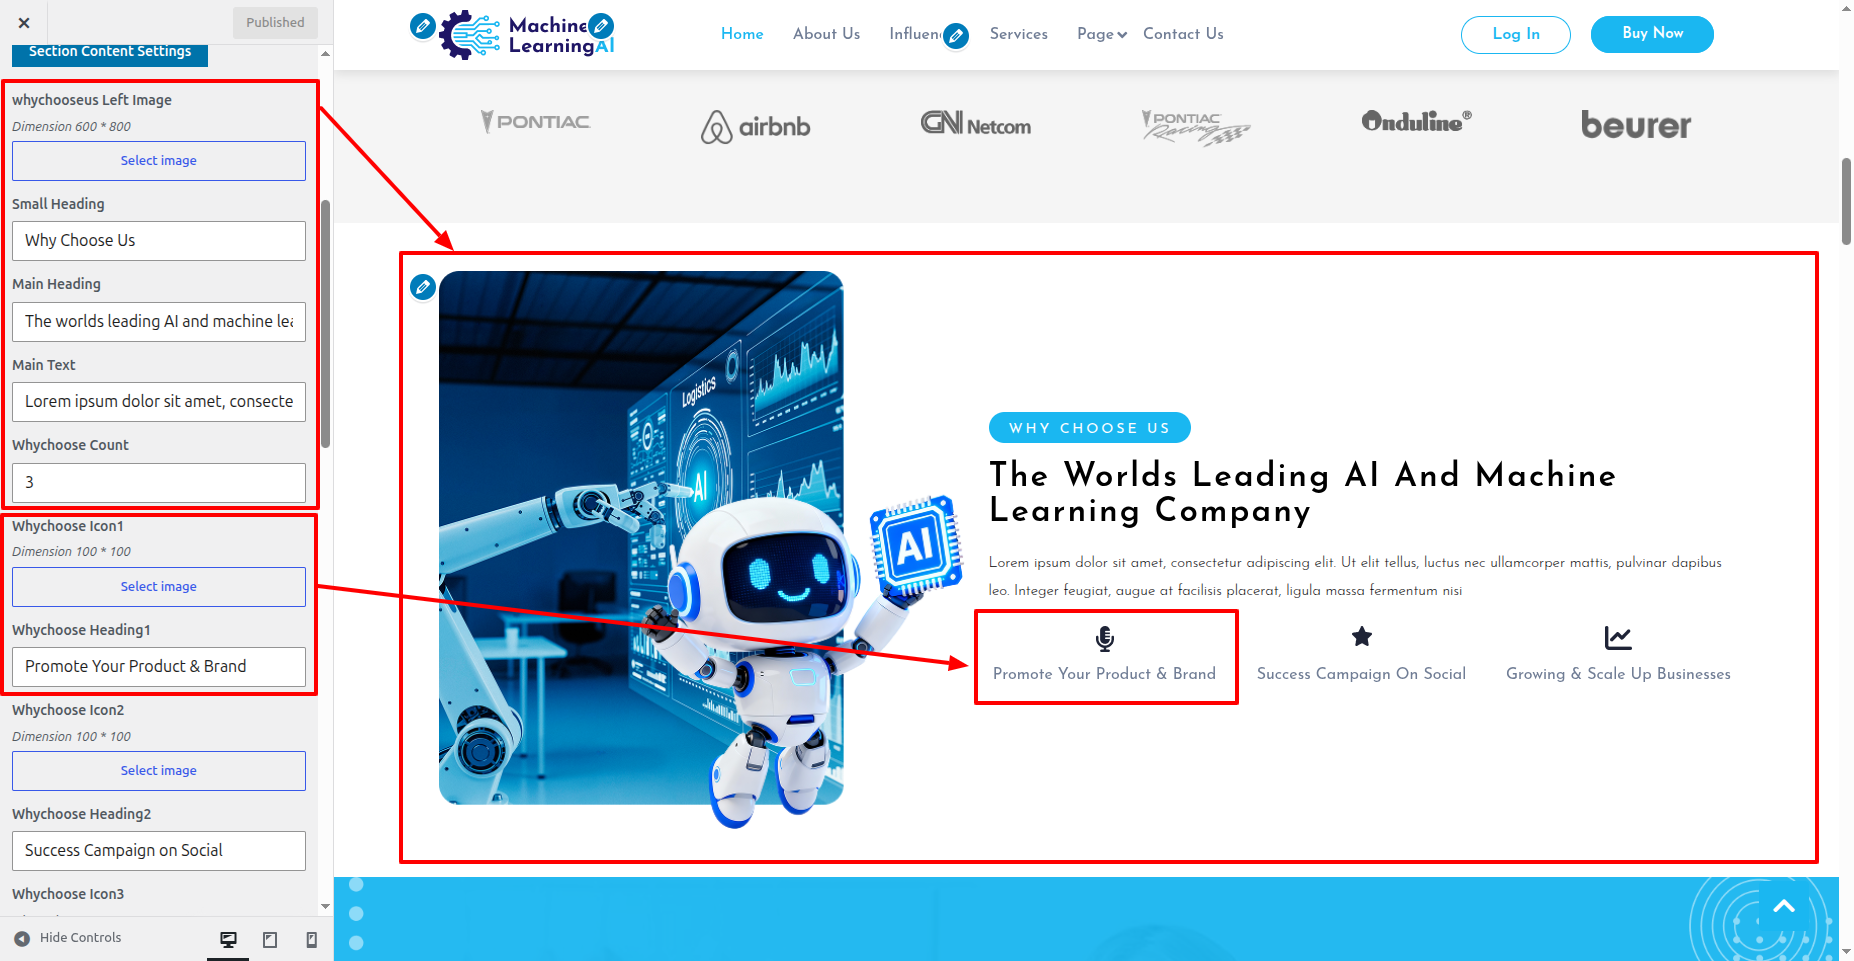Click the Buy Now button
The height and width of the screenshot is (961, 1854).
(x=1652, y=34)
